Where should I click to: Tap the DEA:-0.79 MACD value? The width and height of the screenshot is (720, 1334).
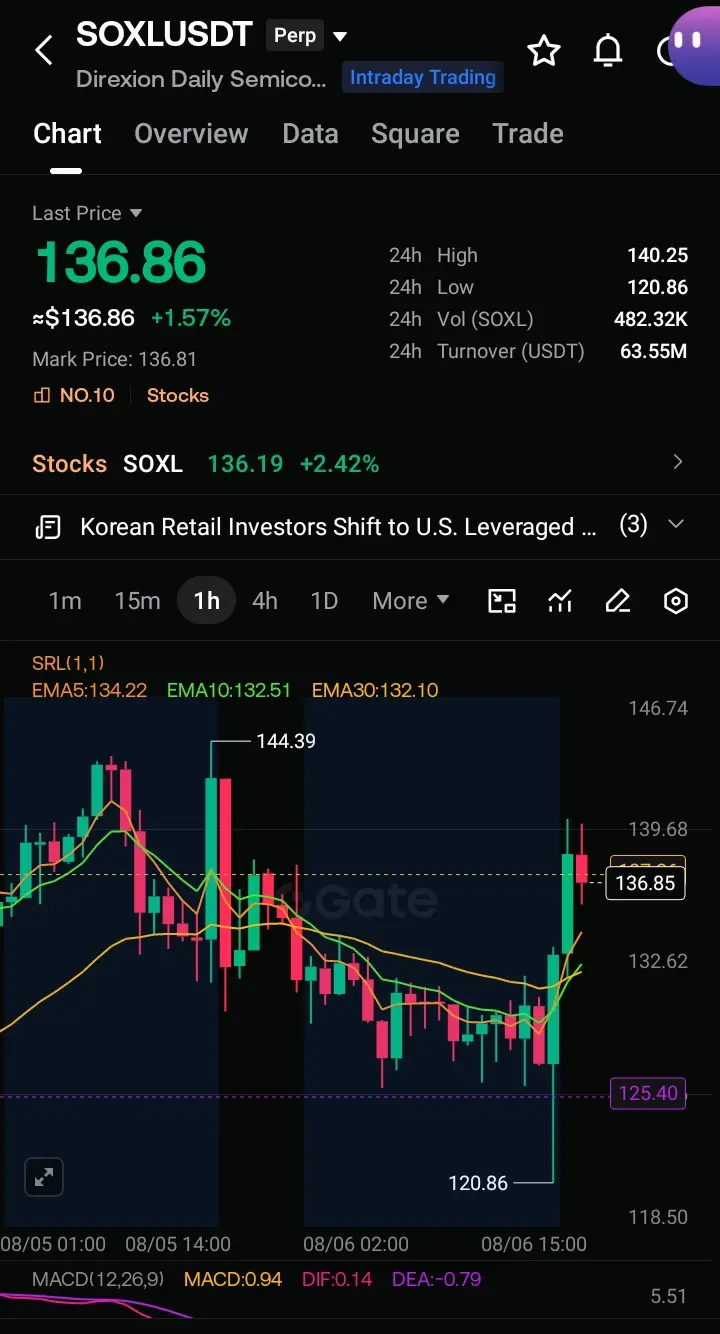click(x=436, y=1279)
